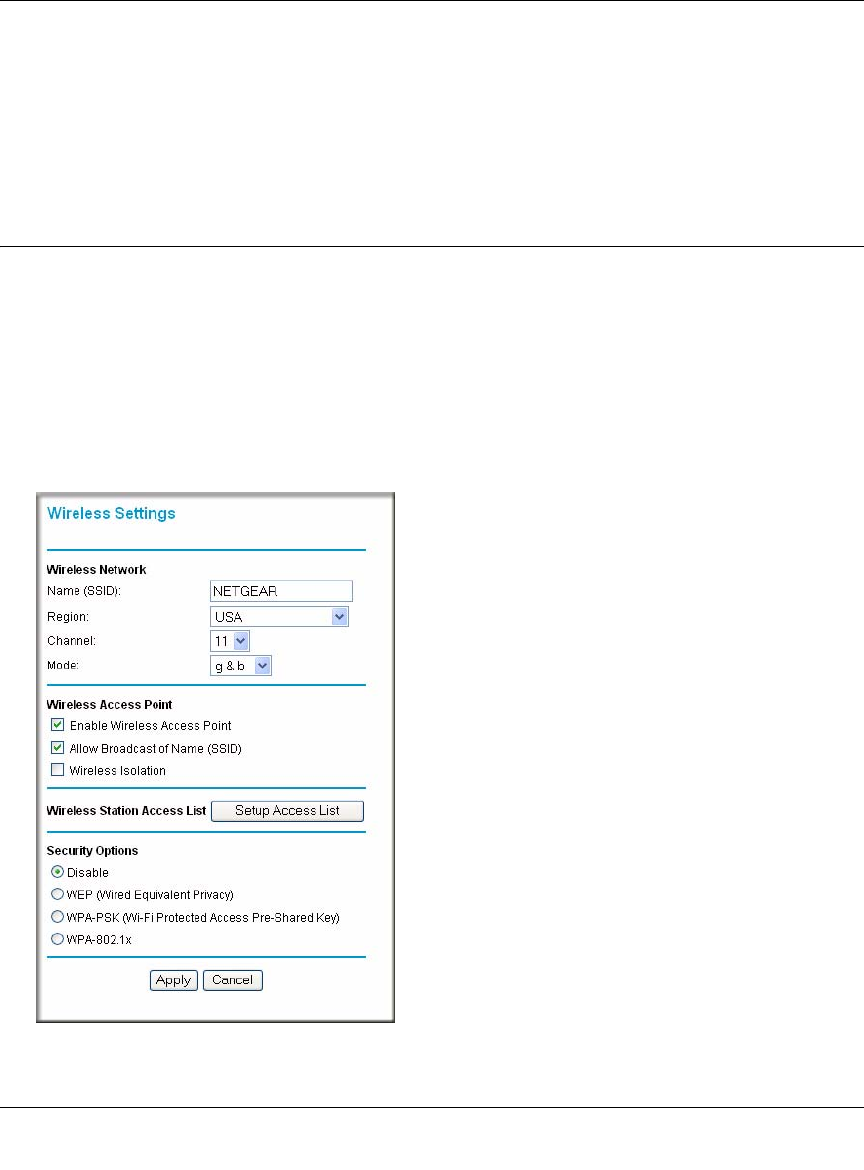Open the Region dropdown showing USA
This screenshot has width=864, height=1170.
[x=280, y=616]
